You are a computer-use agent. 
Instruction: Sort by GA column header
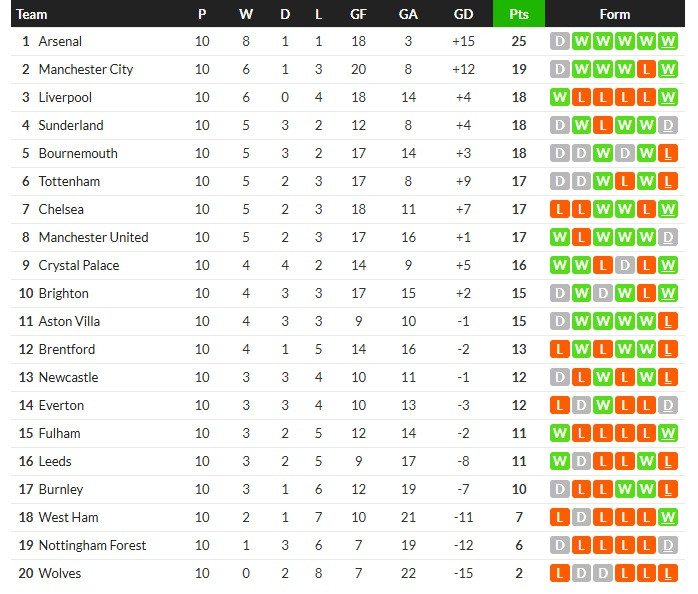tap(408, 14)
